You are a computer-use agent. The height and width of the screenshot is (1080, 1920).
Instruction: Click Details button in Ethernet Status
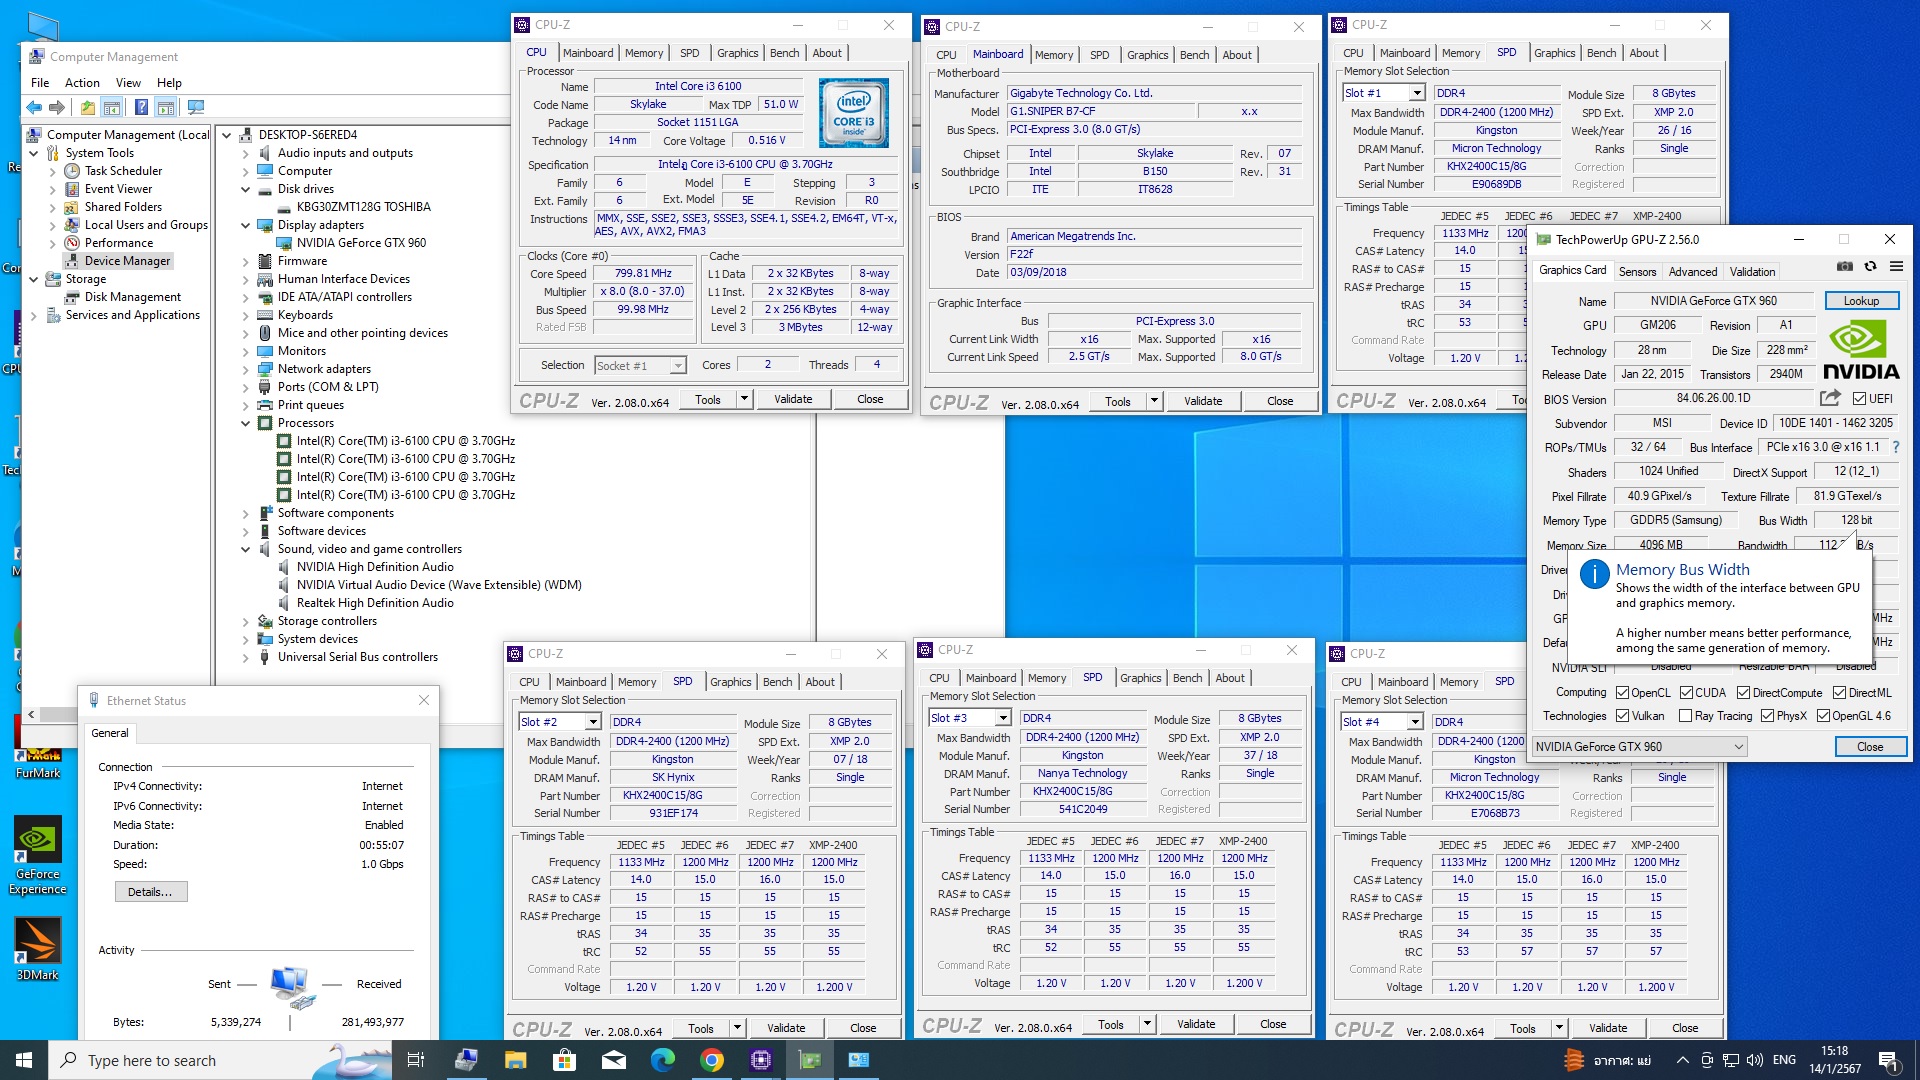(150, 892)
